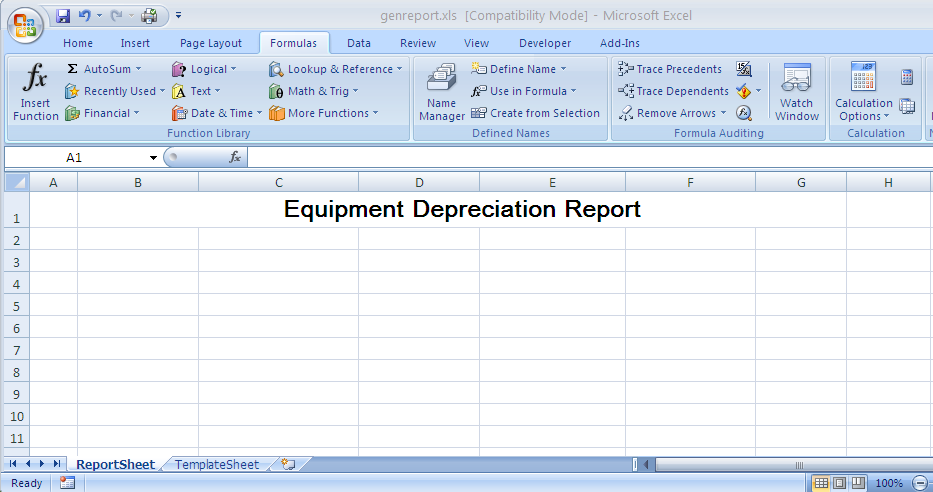The height and width of the screenshot is (492, 933).
Task: Open the Developer tab
Action: point(545,43)
